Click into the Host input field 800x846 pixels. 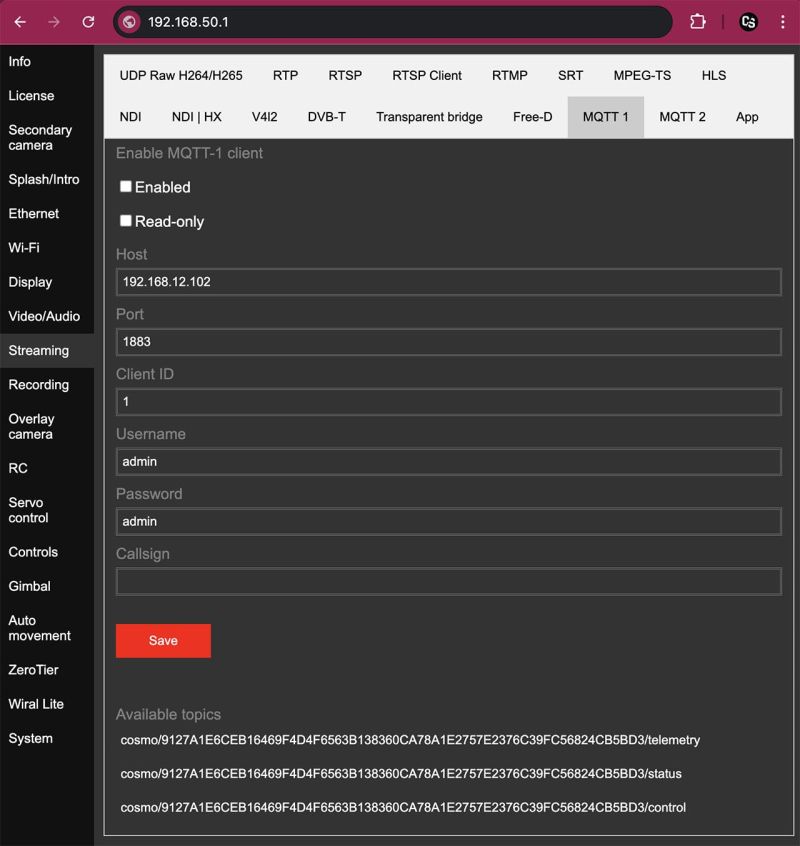pyautogui.click(x=448, y=282)
